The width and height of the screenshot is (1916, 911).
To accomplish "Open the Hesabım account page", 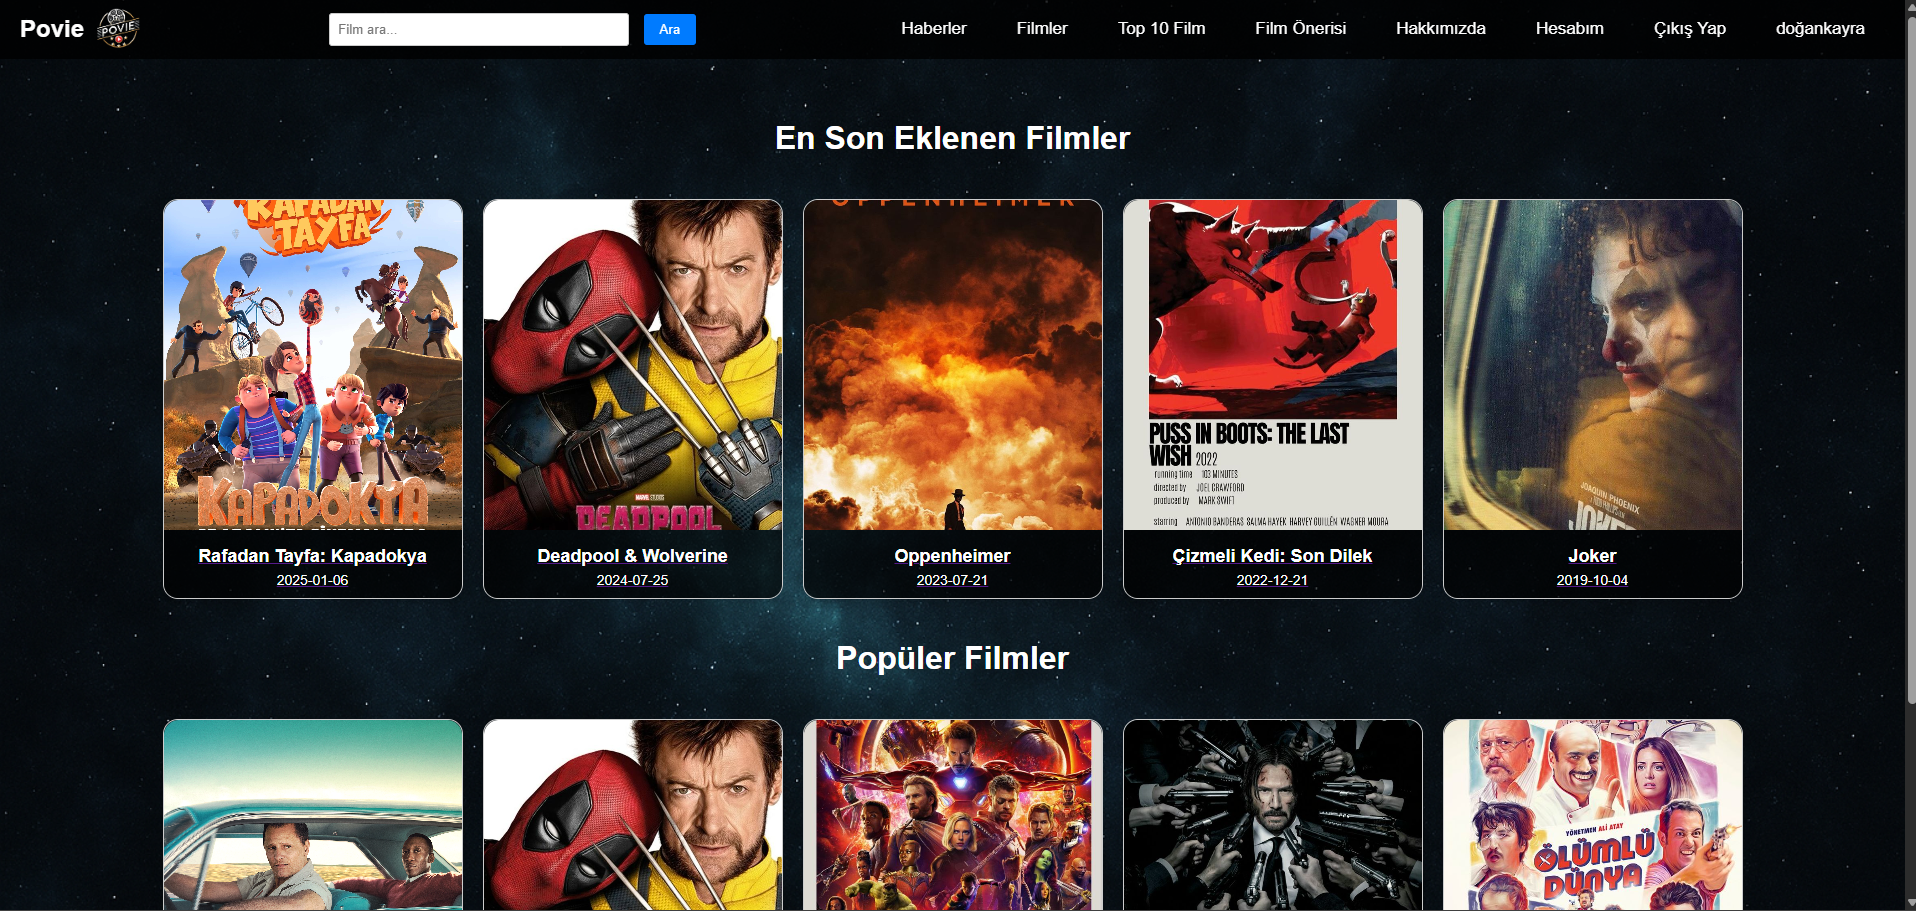I will pyautogui.click(x=1568, y=28).
